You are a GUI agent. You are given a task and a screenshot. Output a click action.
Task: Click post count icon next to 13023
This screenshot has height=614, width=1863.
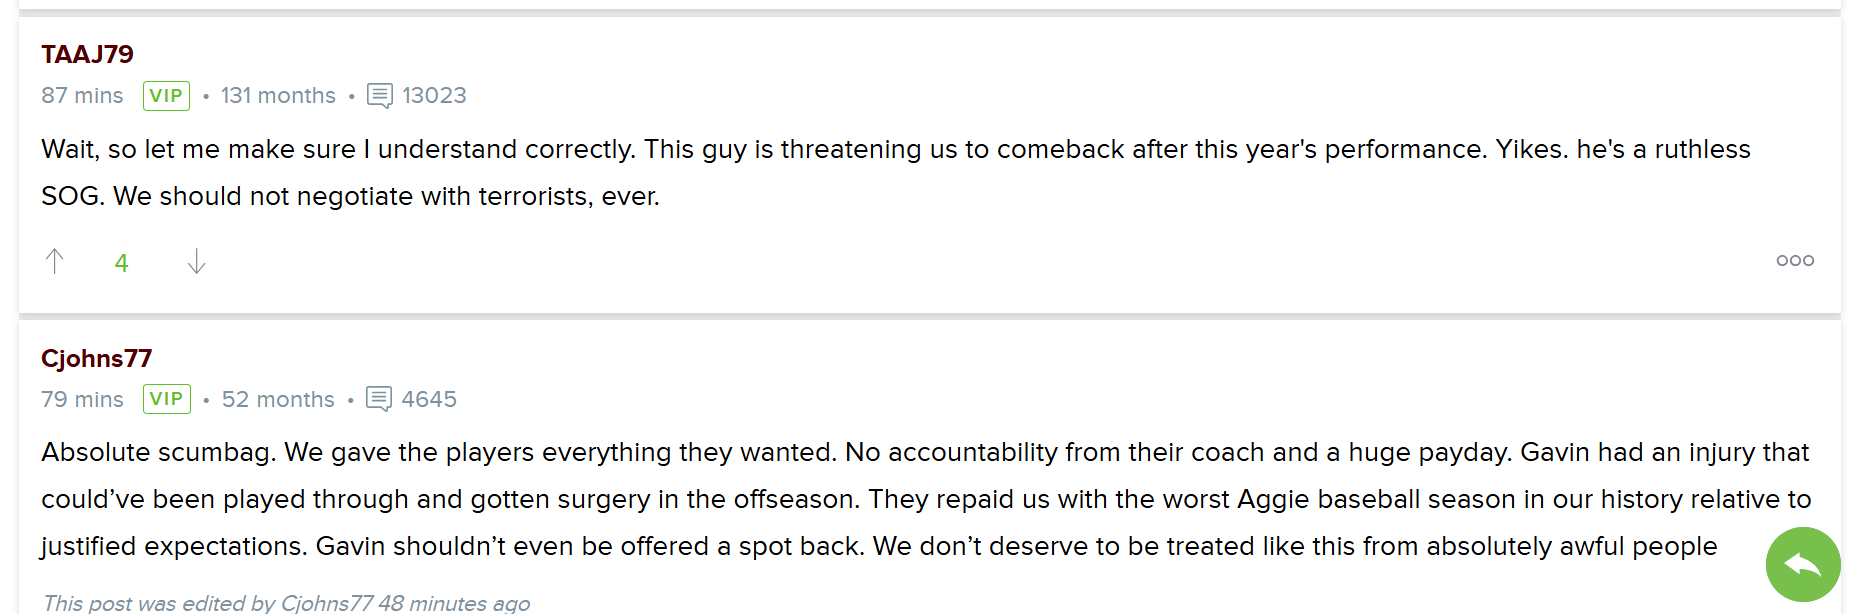pos(380,96)
